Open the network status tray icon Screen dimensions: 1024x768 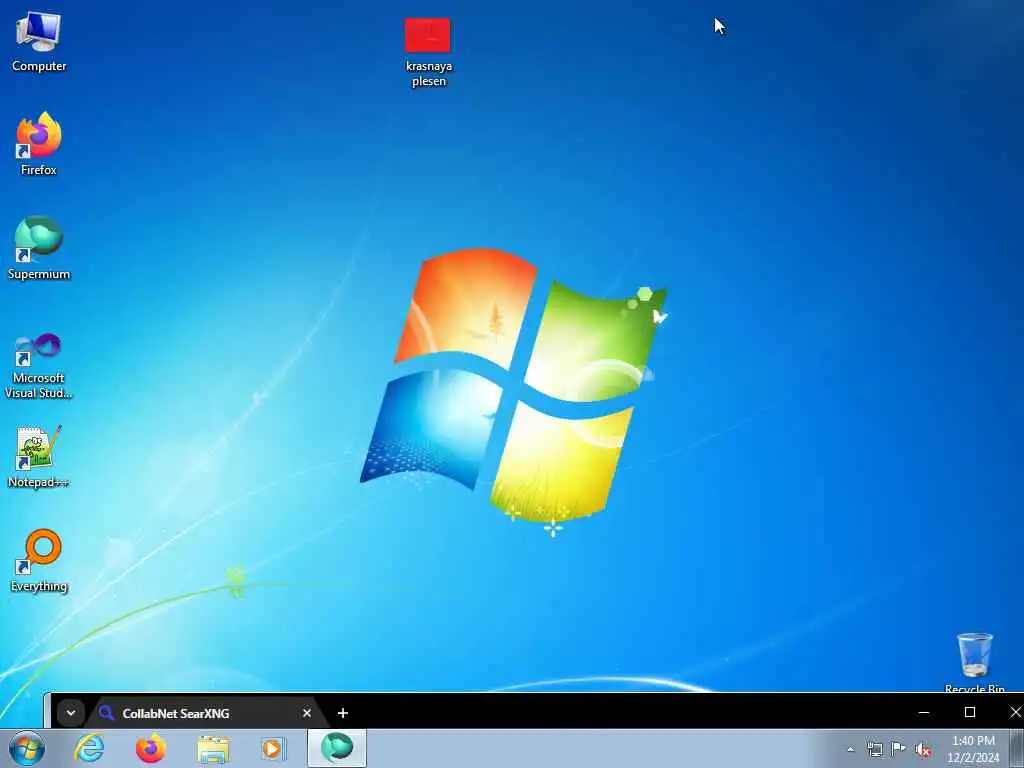click(874, 749)
